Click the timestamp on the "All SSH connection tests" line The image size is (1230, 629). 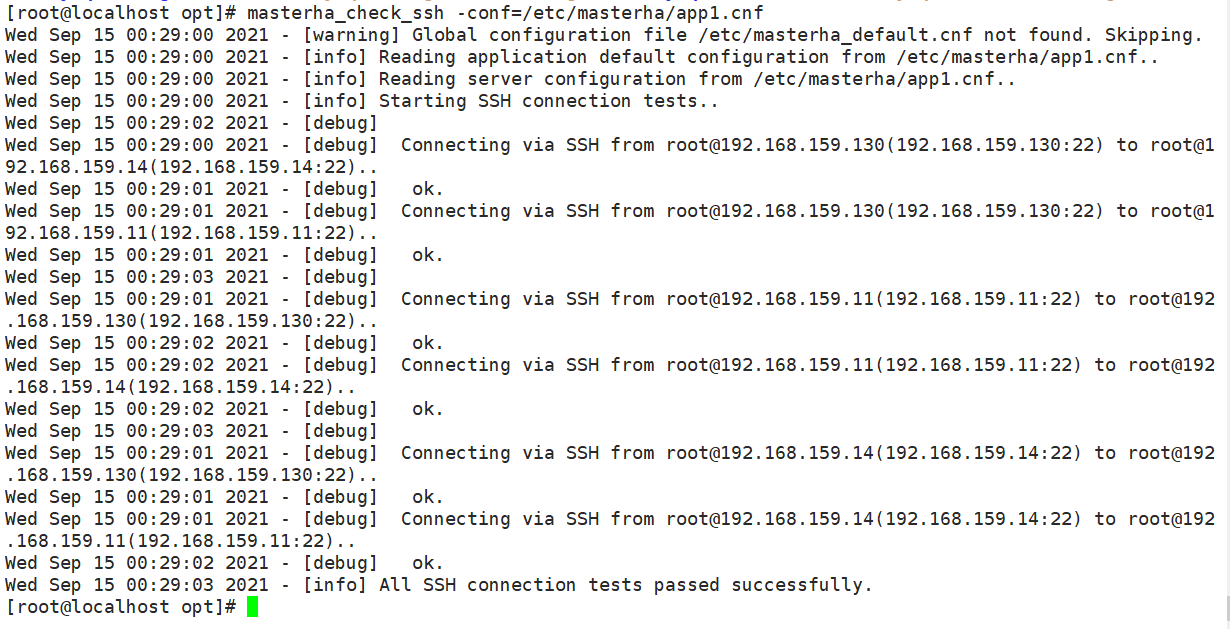137,585
